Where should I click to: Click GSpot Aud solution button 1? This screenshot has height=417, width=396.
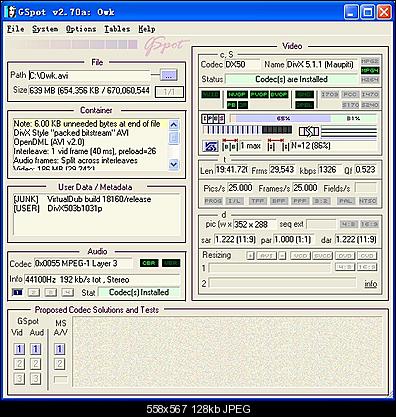coord(35,349)
